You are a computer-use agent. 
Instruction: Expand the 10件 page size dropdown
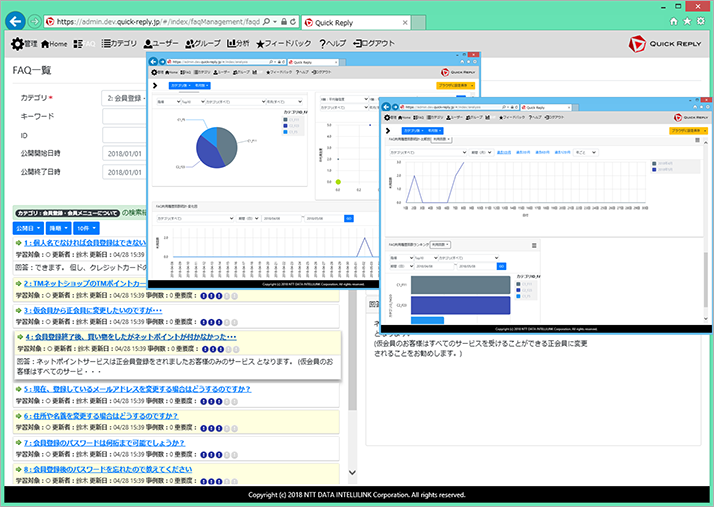87,228
